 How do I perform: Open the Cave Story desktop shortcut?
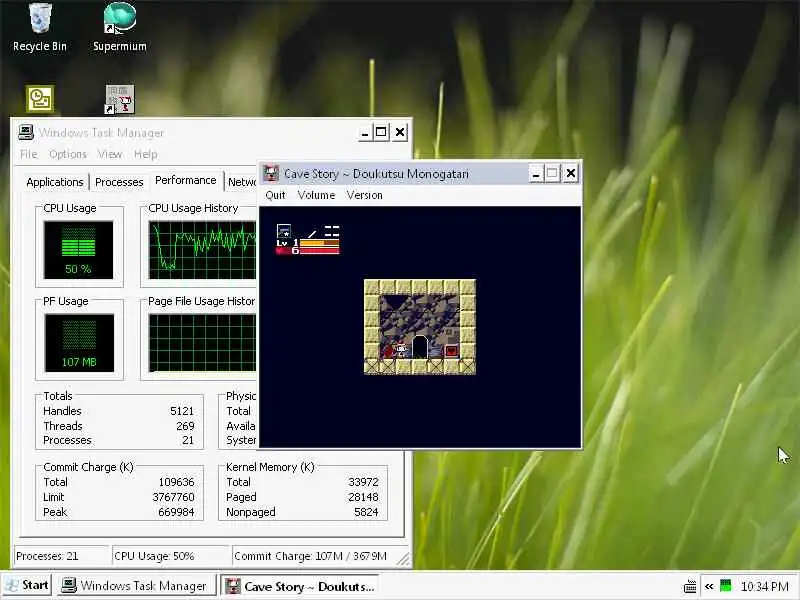point(119,99)
